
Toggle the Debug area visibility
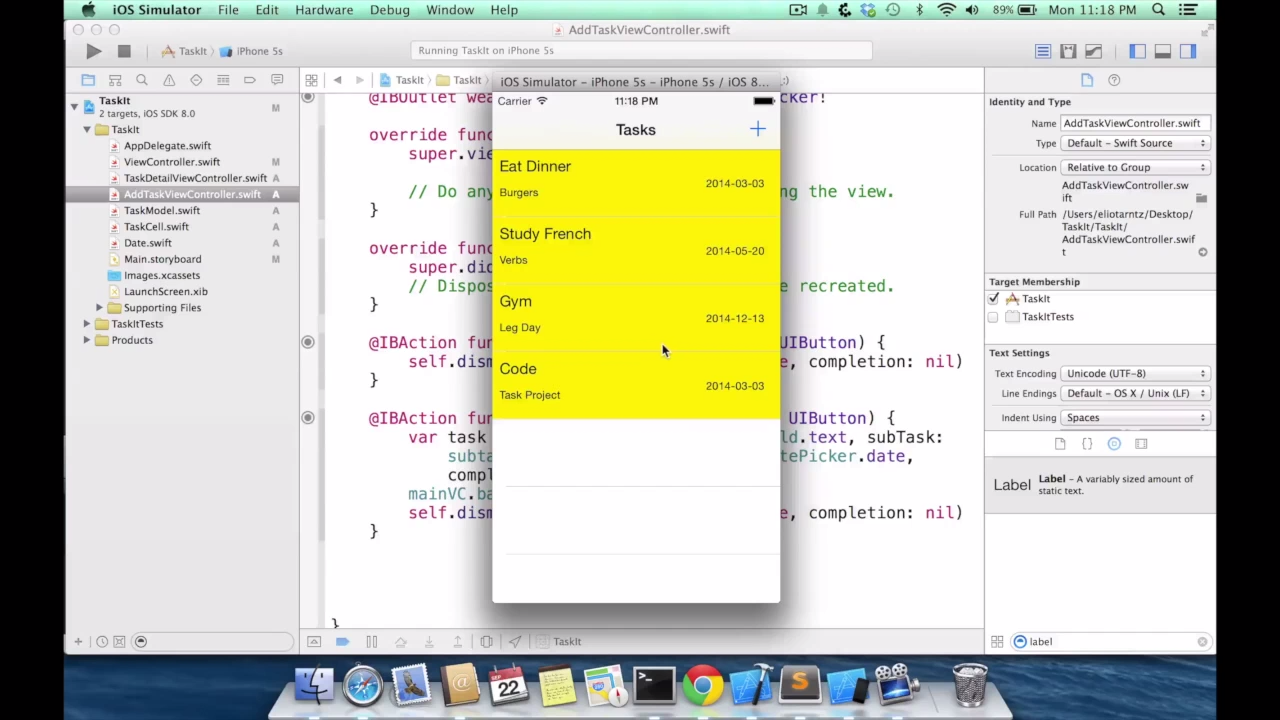pyautogui.click(x=1163, y=51)
